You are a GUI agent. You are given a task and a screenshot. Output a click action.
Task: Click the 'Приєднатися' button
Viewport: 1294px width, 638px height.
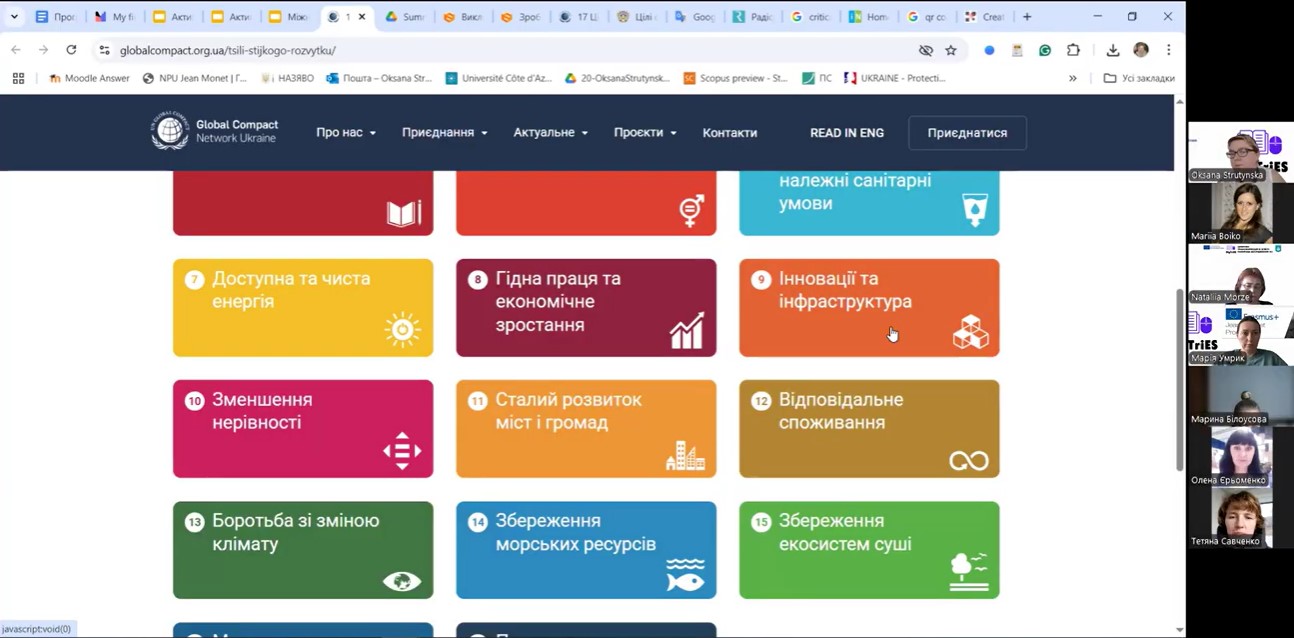(x=967, y=133)
